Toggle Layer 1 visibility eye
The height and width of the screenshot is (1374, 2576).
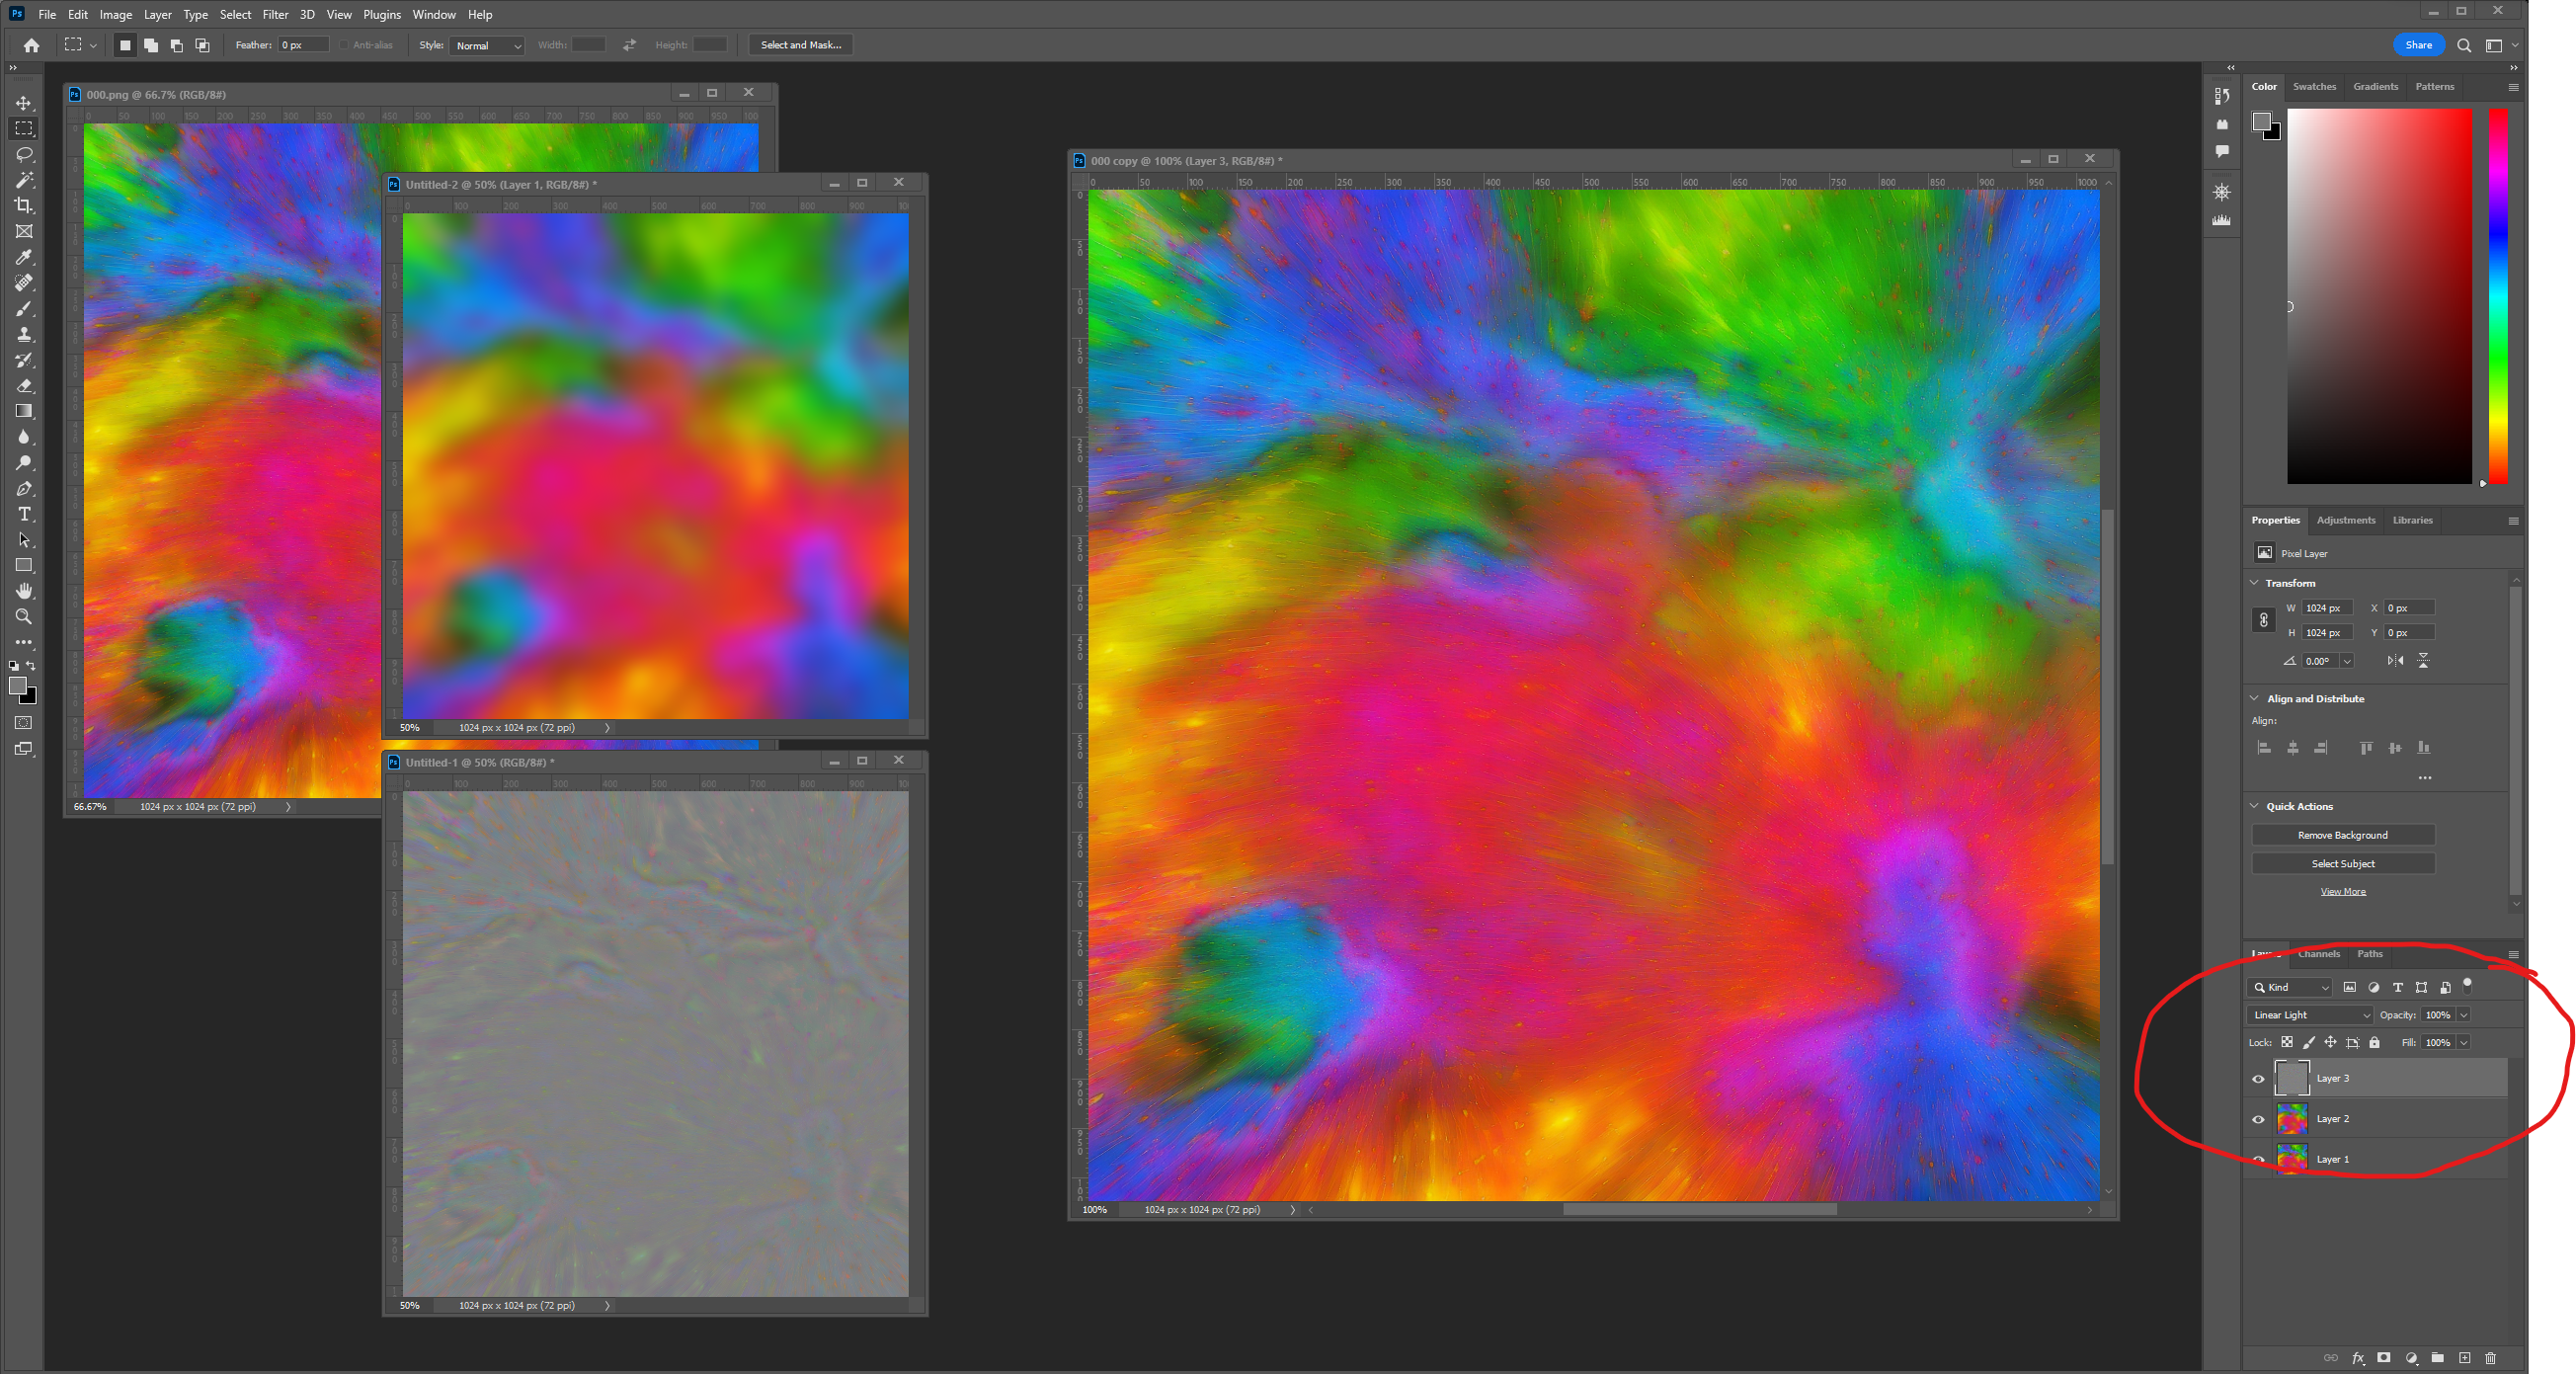(x=2257, y=1159)
